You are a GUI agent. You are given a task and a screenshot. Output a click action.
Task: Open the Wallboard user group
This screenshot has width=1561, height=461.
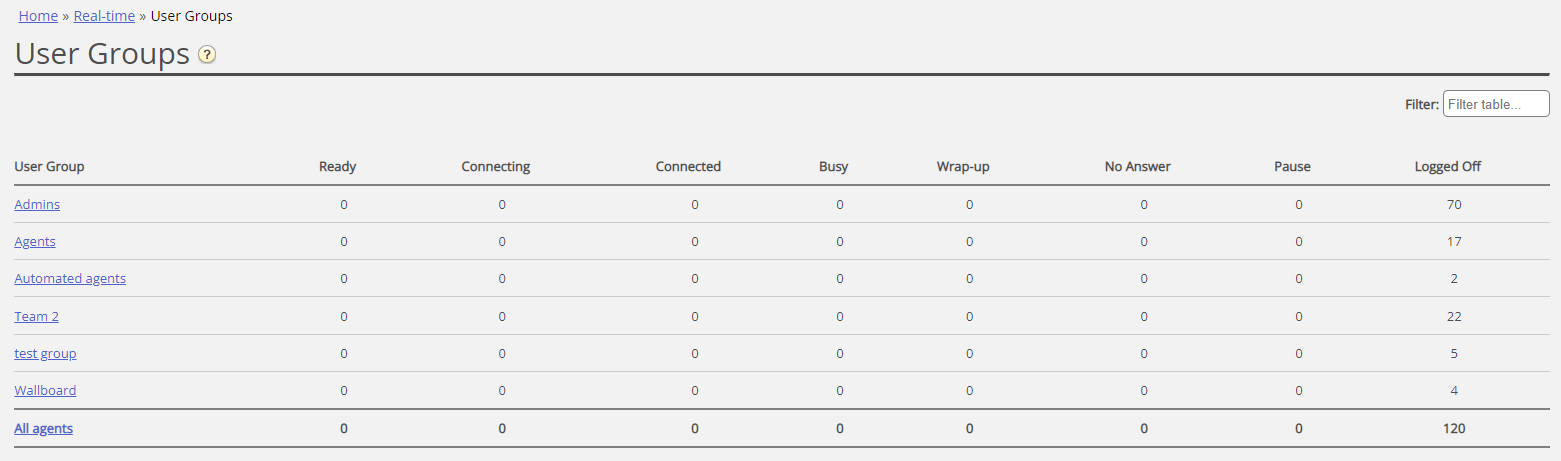coord(45,390)
